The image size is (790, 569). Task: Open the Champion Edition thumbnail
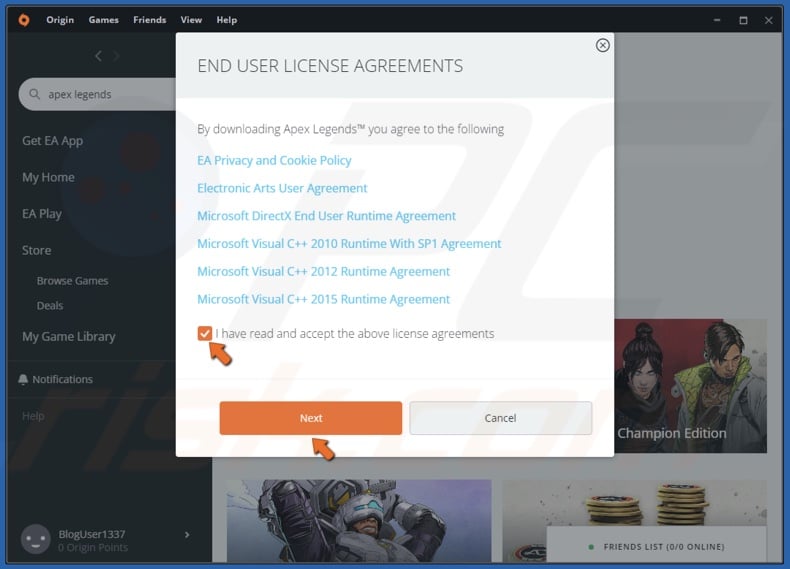(690, 386)
